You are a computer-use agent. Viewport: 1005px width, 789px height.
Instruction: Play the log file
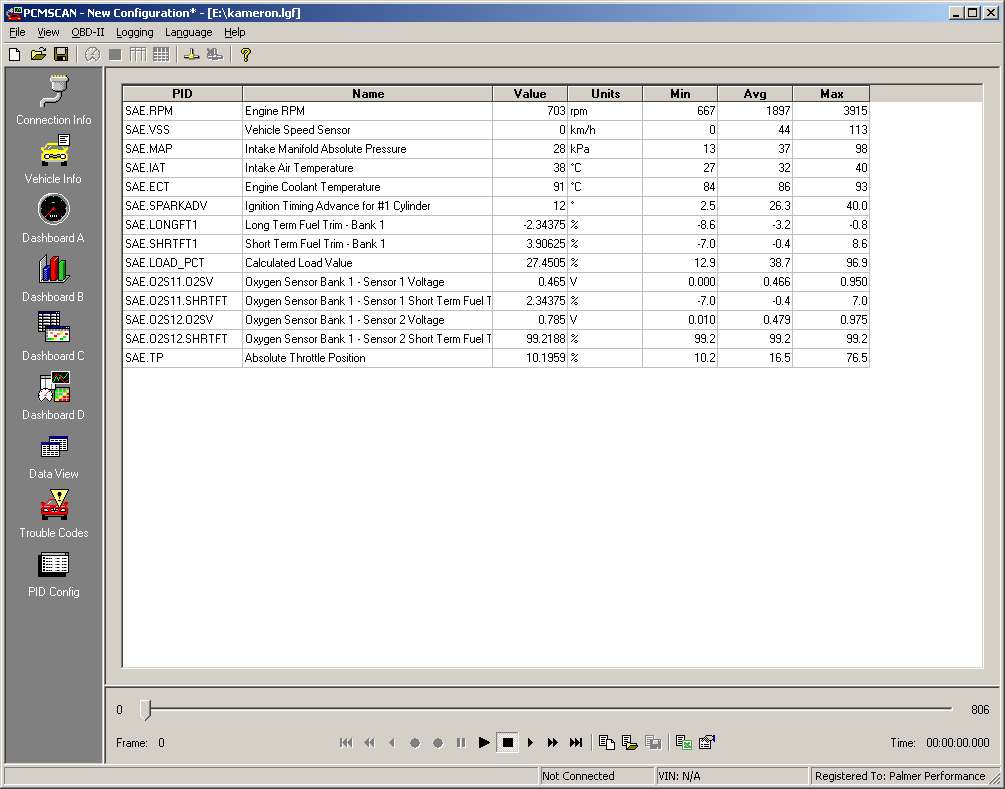(x=485, y=742)
